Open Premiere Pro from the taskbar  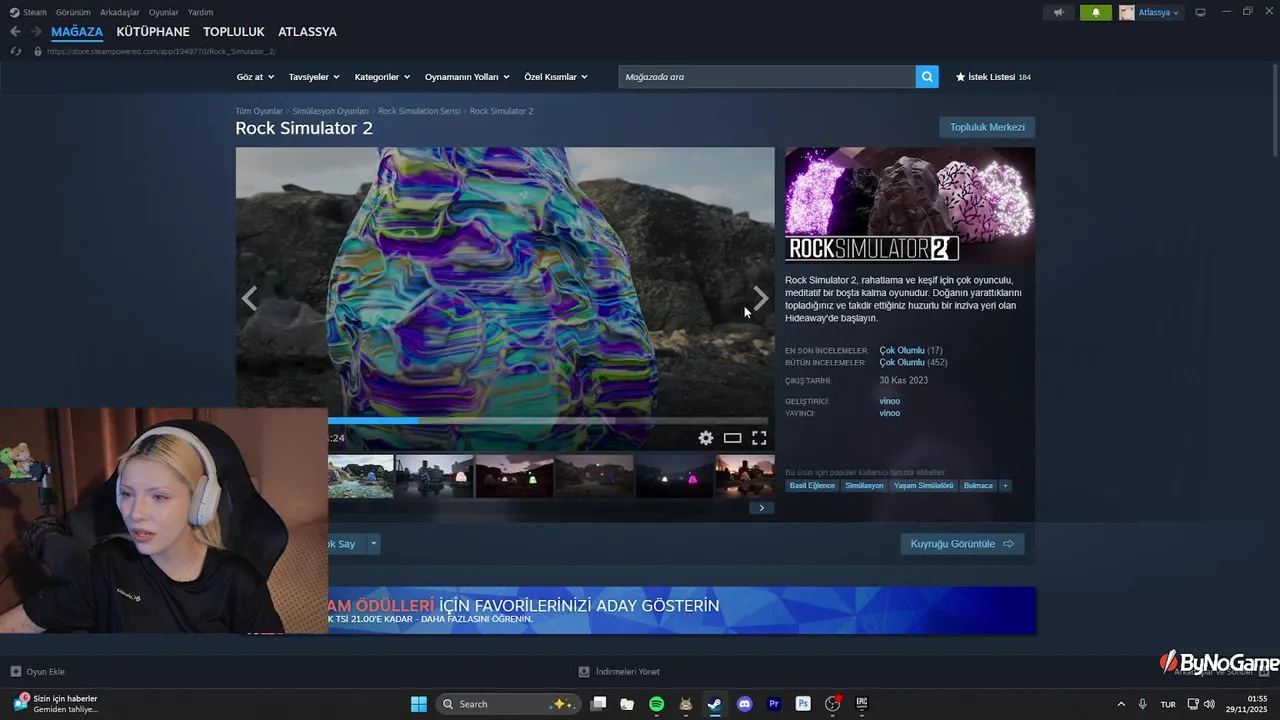coord(773,704)
